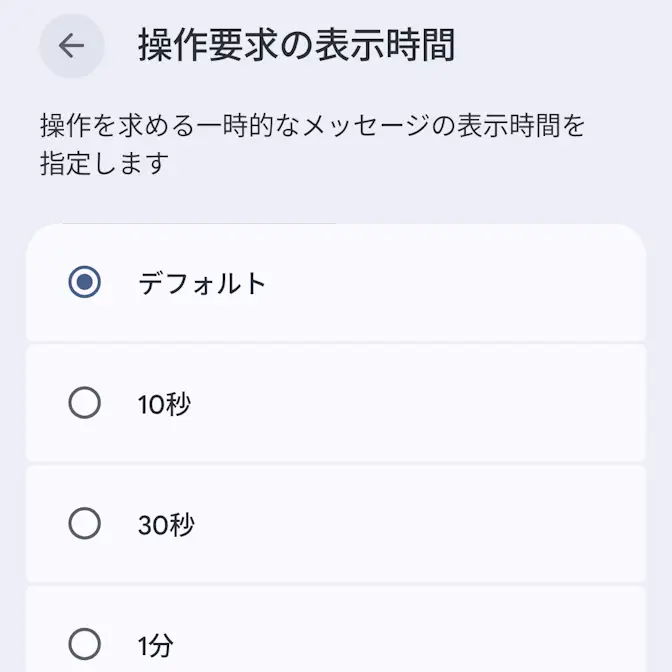Select the 1分 radio button
Viewport: 672px width, 672px height.
point(85,644)
